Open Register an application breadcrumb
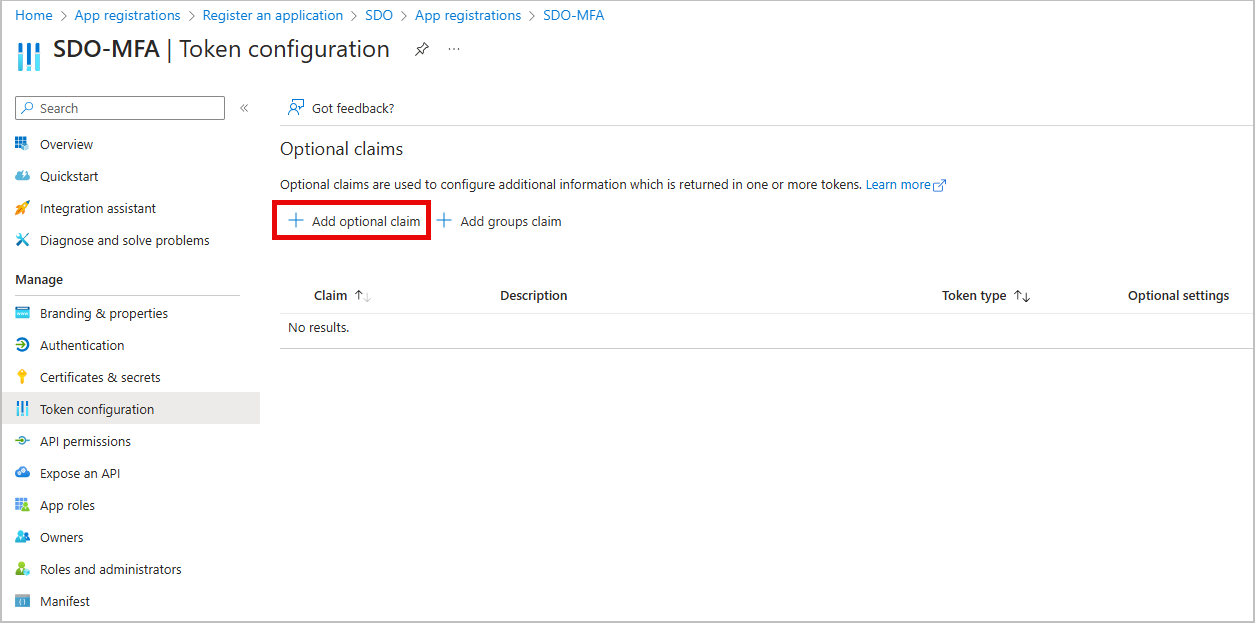The height and width of the screenshot is (623, 1255). click(x=273, y=15)
